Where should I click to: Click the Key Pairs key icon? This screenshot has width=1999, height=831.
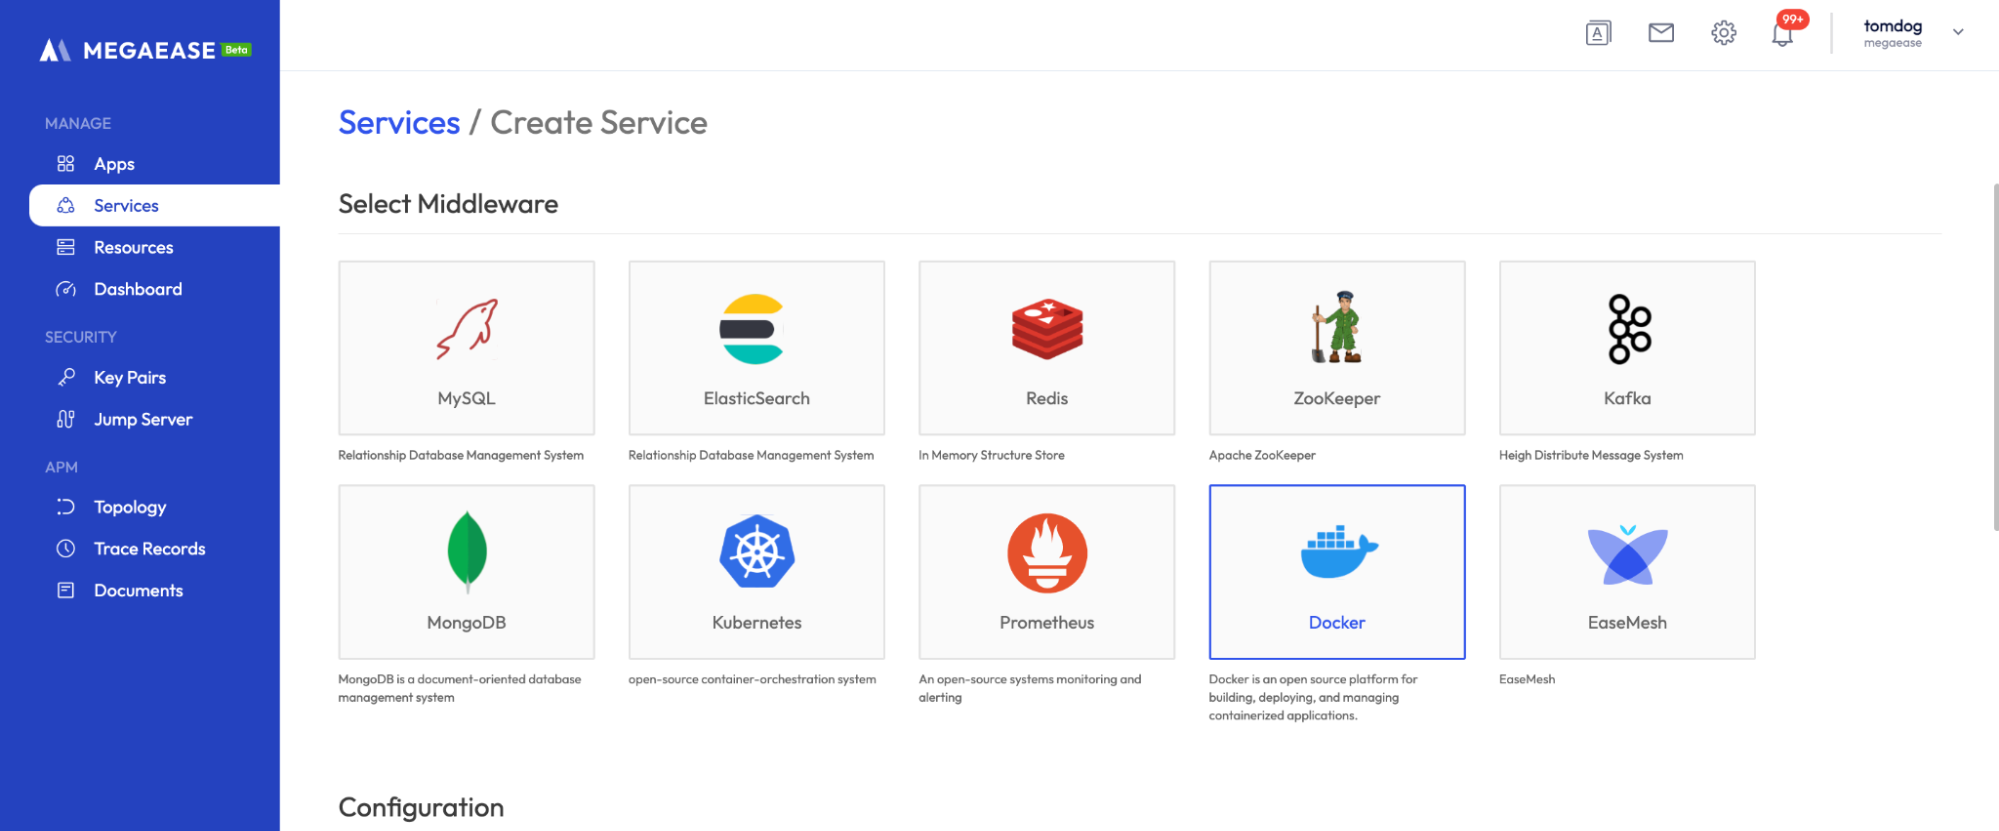click(66, 377)
